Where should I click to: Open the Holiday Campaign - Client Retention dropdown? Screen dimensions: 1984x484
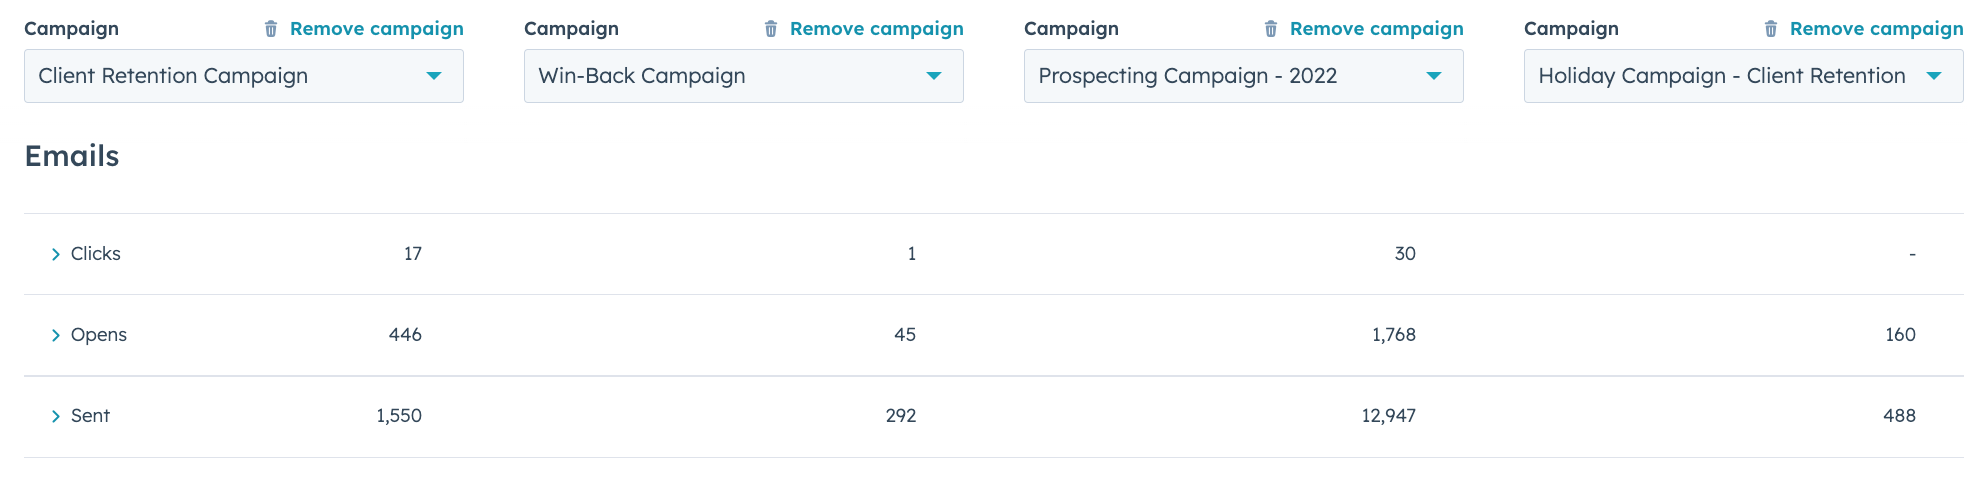click(x=1744, y=76)
